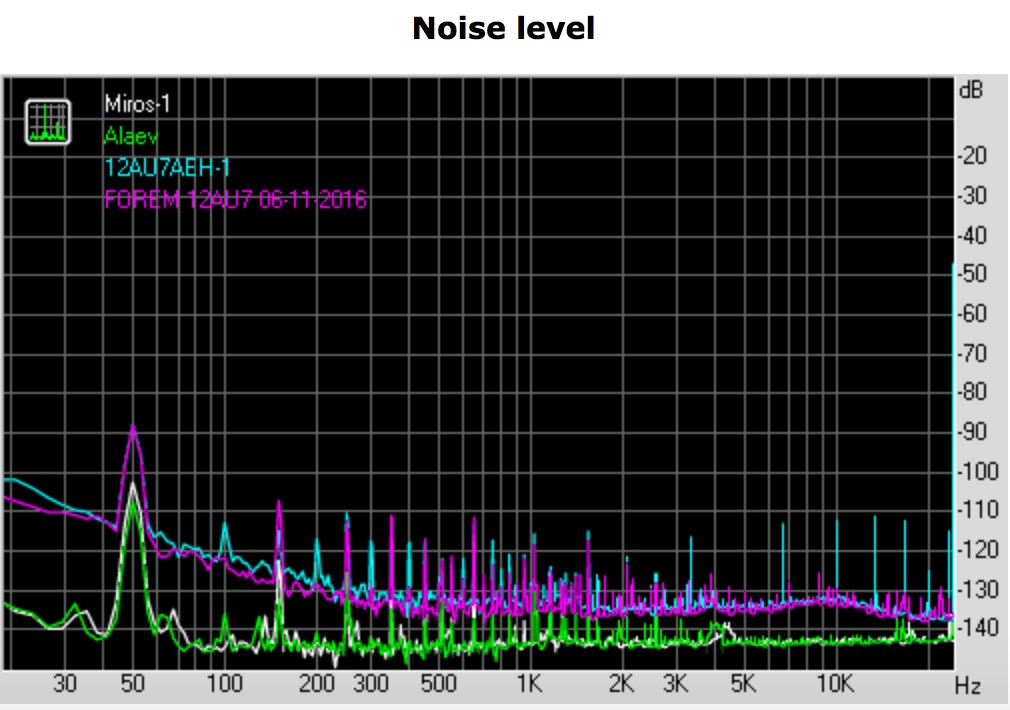Click the 10K frequency axis label
The width and height of the screenshot is (1010, 710).
(834, 685)
